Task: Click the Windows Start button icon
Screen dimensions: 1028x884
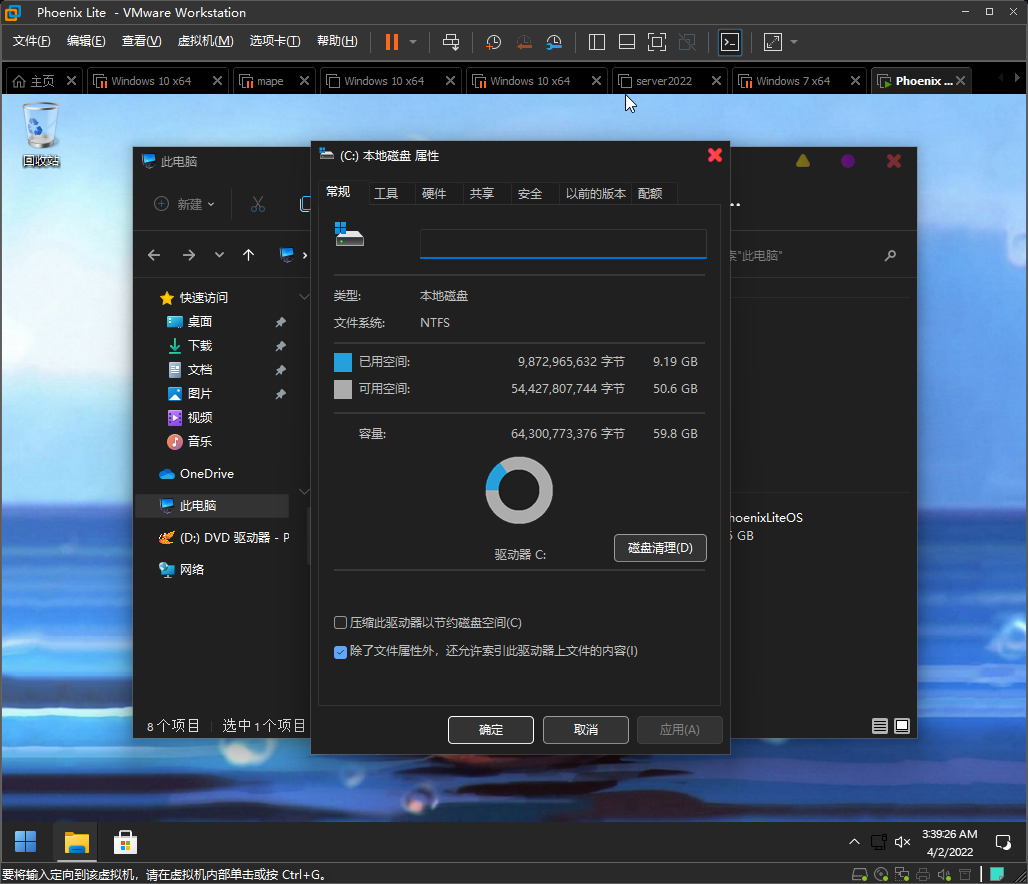Action: pyautogui.click(x=26, y=842)
